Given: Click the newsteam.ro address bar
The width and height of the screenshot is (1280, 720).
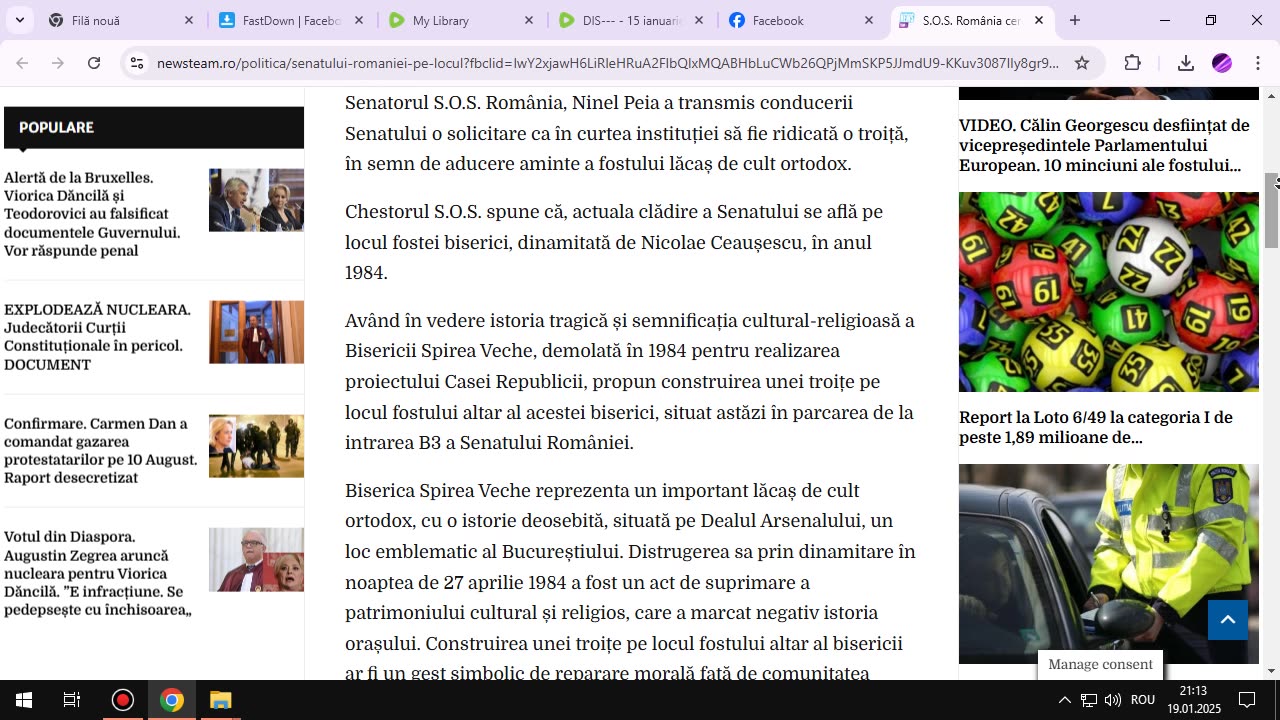Looking at the screenshot, I should 608,63.
